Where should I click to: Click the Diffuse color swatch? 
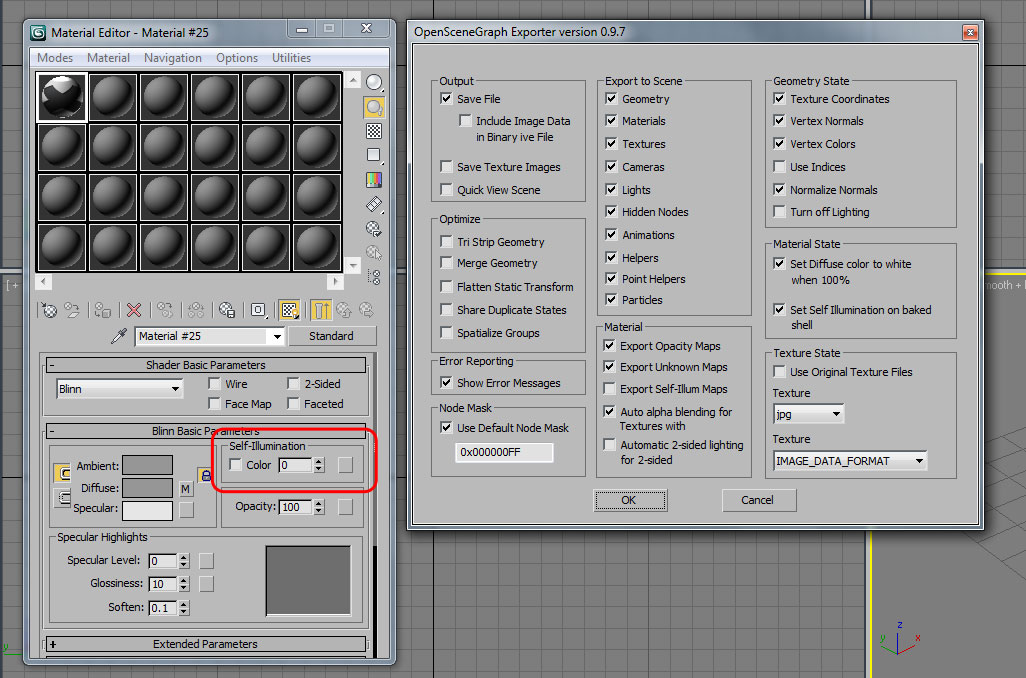(x=148, y=488)
